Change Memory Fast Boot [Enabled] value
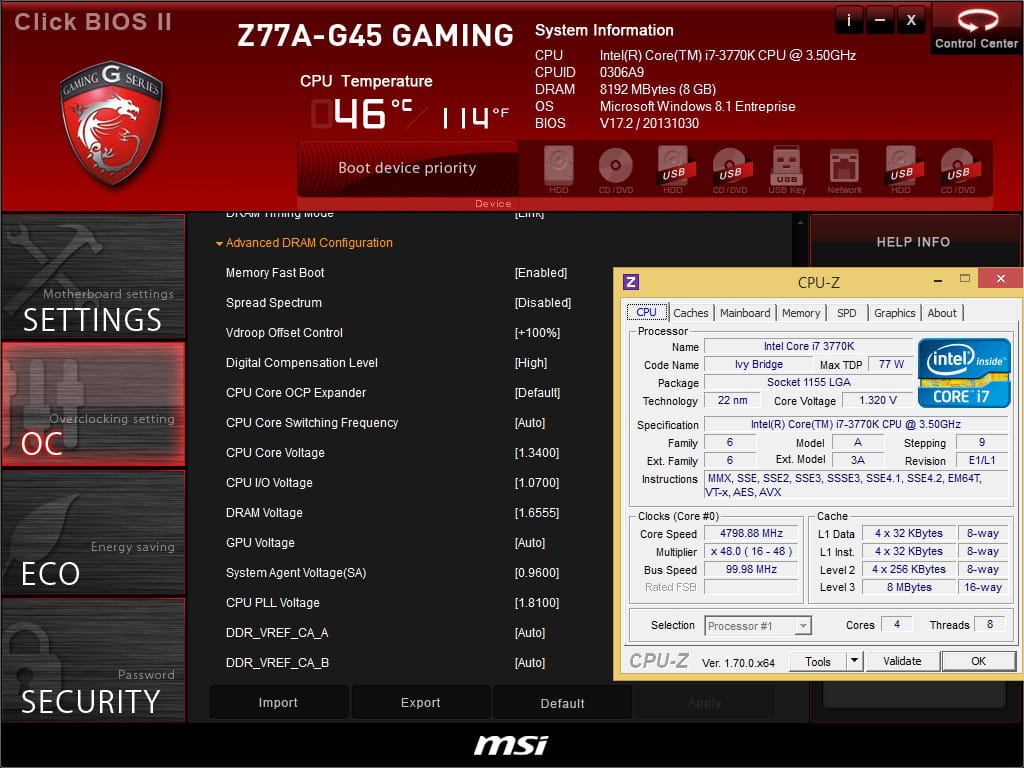The image size is (1024, 768). 541,273
